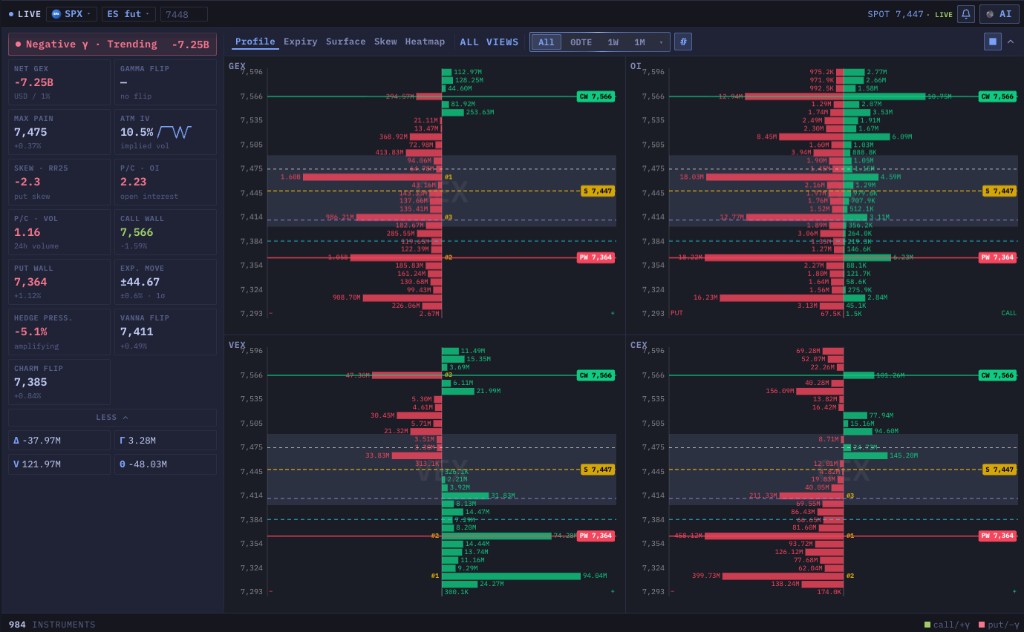Click the SPX logo icon in the symbol selector
This screenshot has height=632, width=1024.
point(56,14)
